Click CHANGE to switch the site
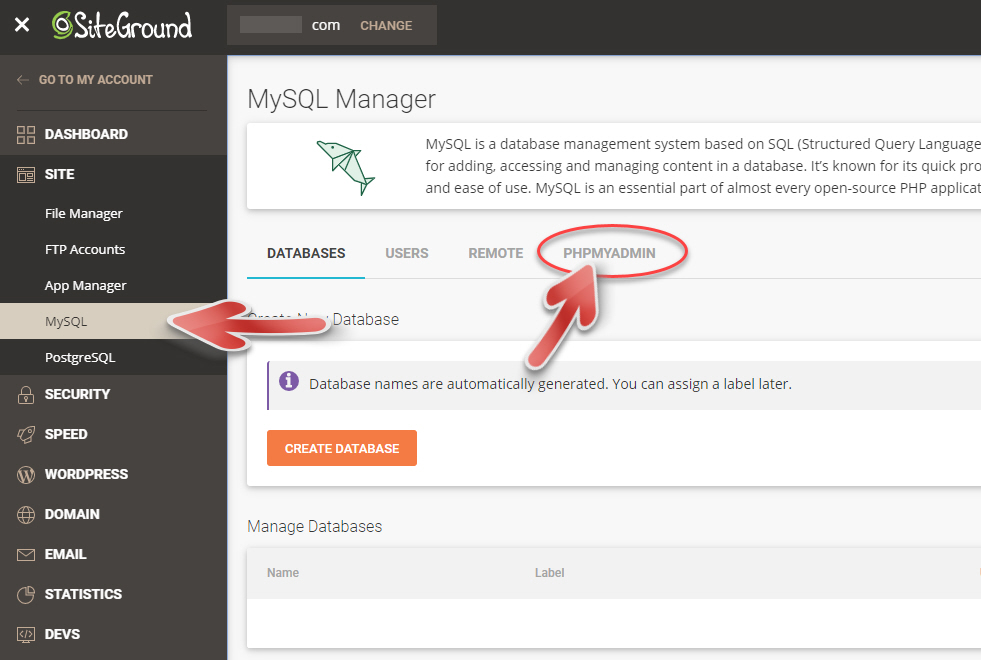The height and width of the screenshot is (660, 981). (x=386, y=26)
